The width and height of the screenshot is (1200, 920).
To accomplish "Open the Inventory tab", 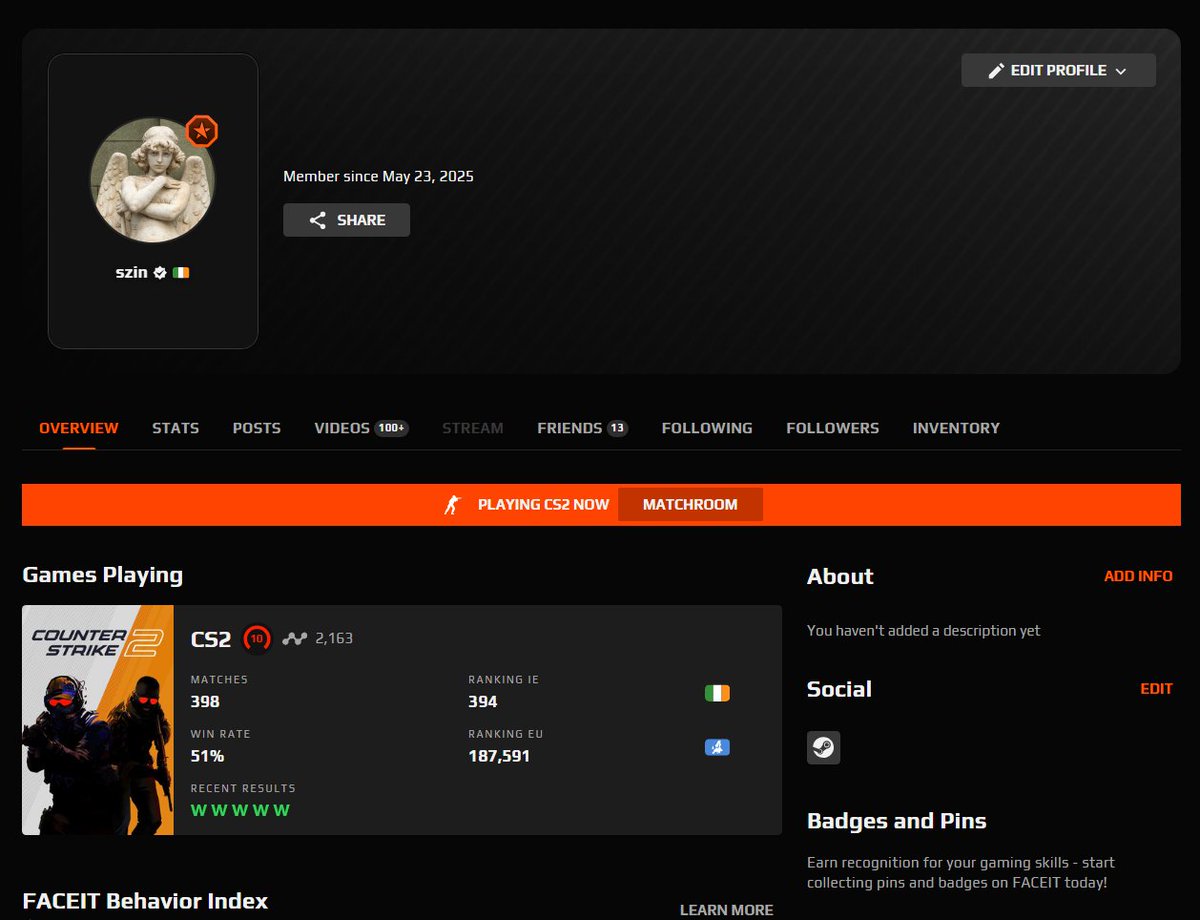I will pyautogui.click(x=956, y=428).
